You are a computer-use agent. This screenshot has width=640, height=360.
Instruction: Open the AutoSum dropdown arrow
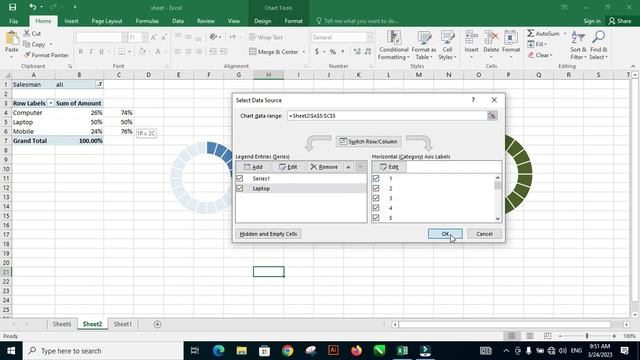[565, 33]
